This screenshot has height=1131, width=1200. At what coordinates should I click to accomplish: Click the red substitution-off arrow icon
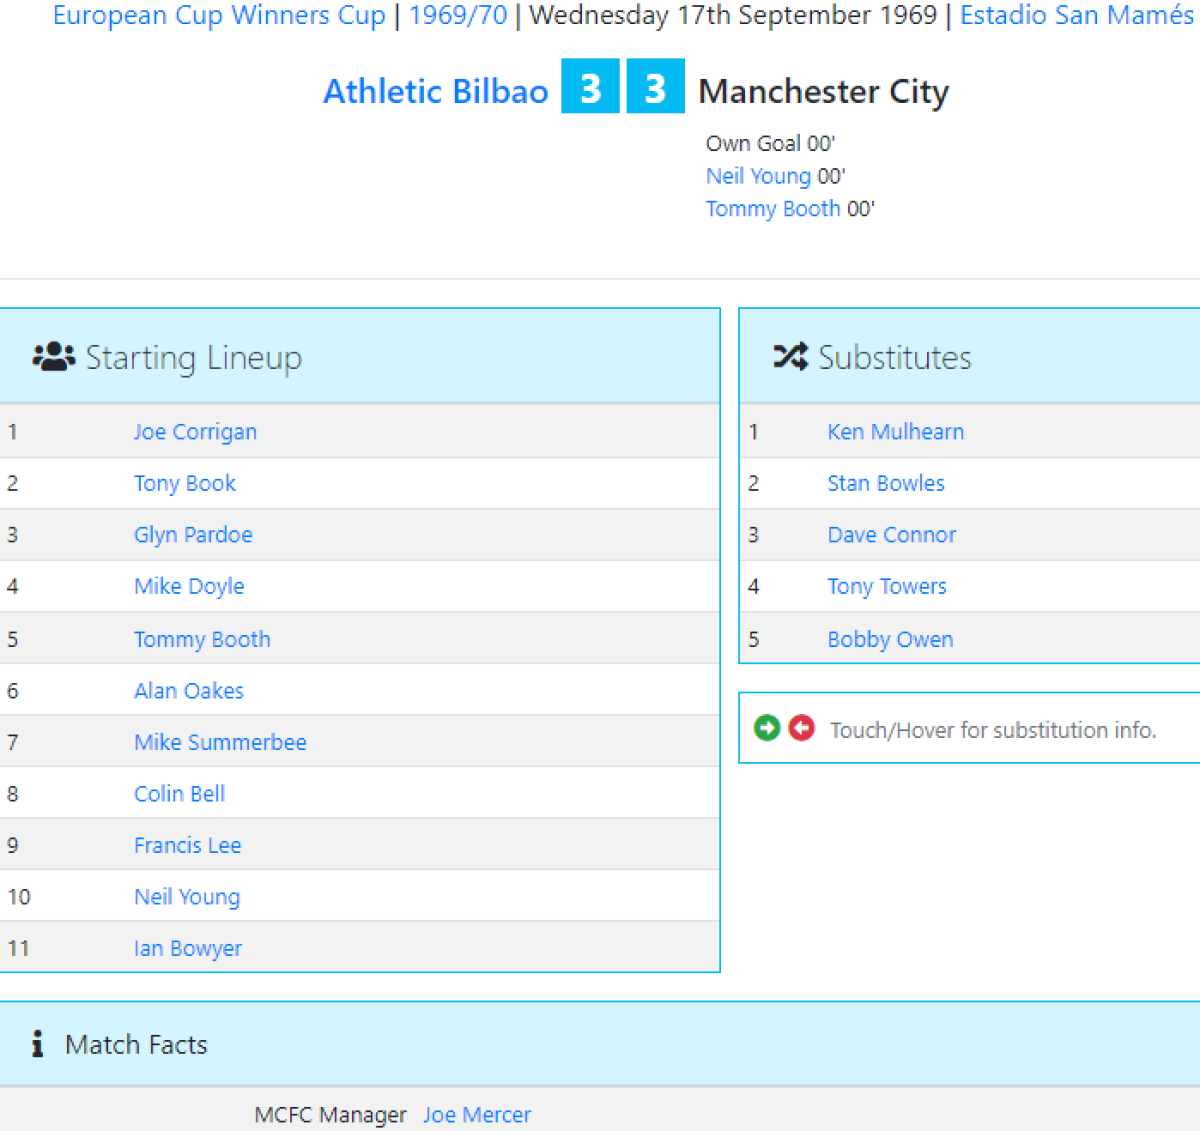pyautogui.click(x=801, y=728)
